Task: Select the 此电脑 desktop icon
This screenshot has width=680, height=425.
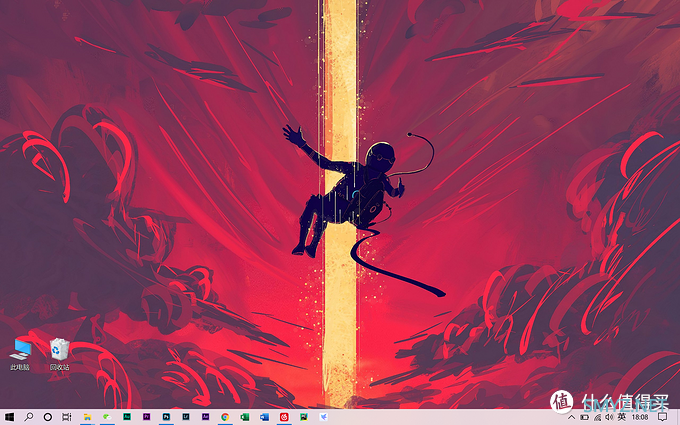Action: pos(20,354)
